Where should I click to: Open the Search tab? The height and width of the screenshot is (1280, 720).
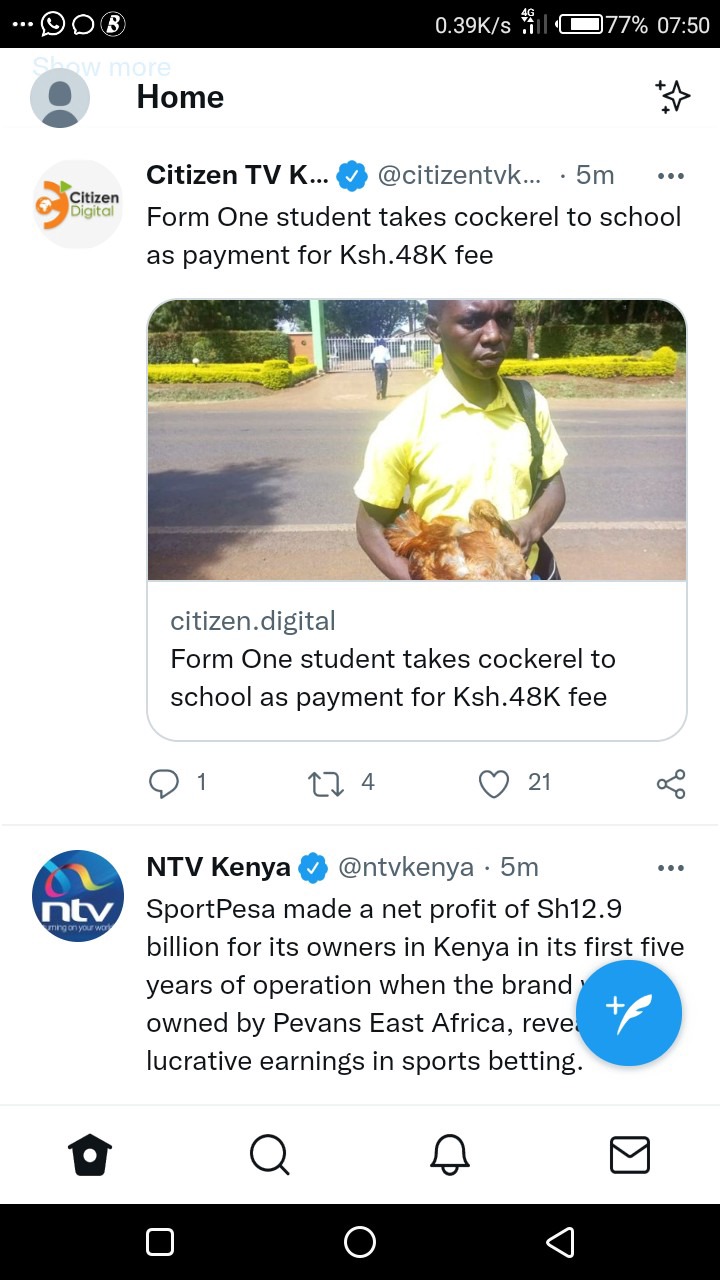[x=269, y=1156]
